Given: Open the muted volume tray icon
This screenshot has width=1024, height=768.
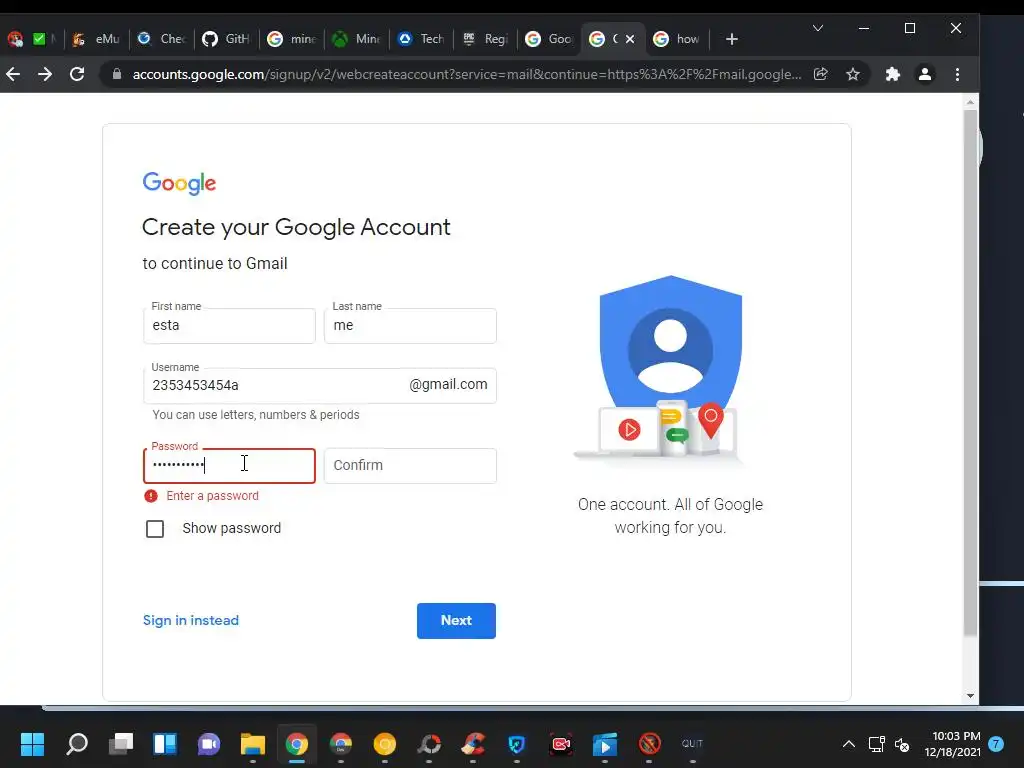Looking at the screenshot, I should click(903, 743).
